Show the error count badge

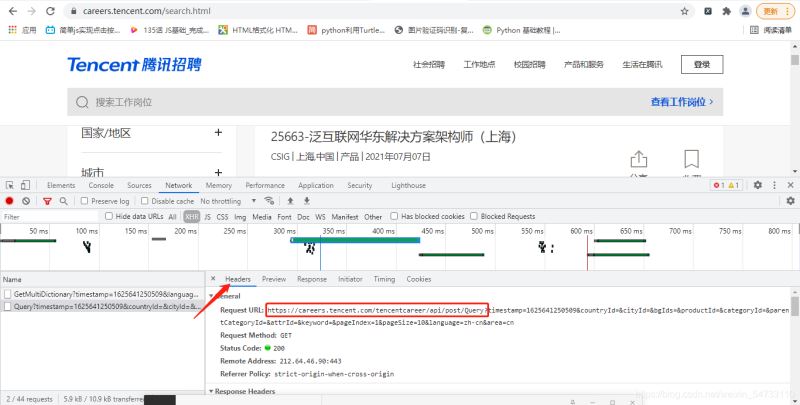(719, 185)
